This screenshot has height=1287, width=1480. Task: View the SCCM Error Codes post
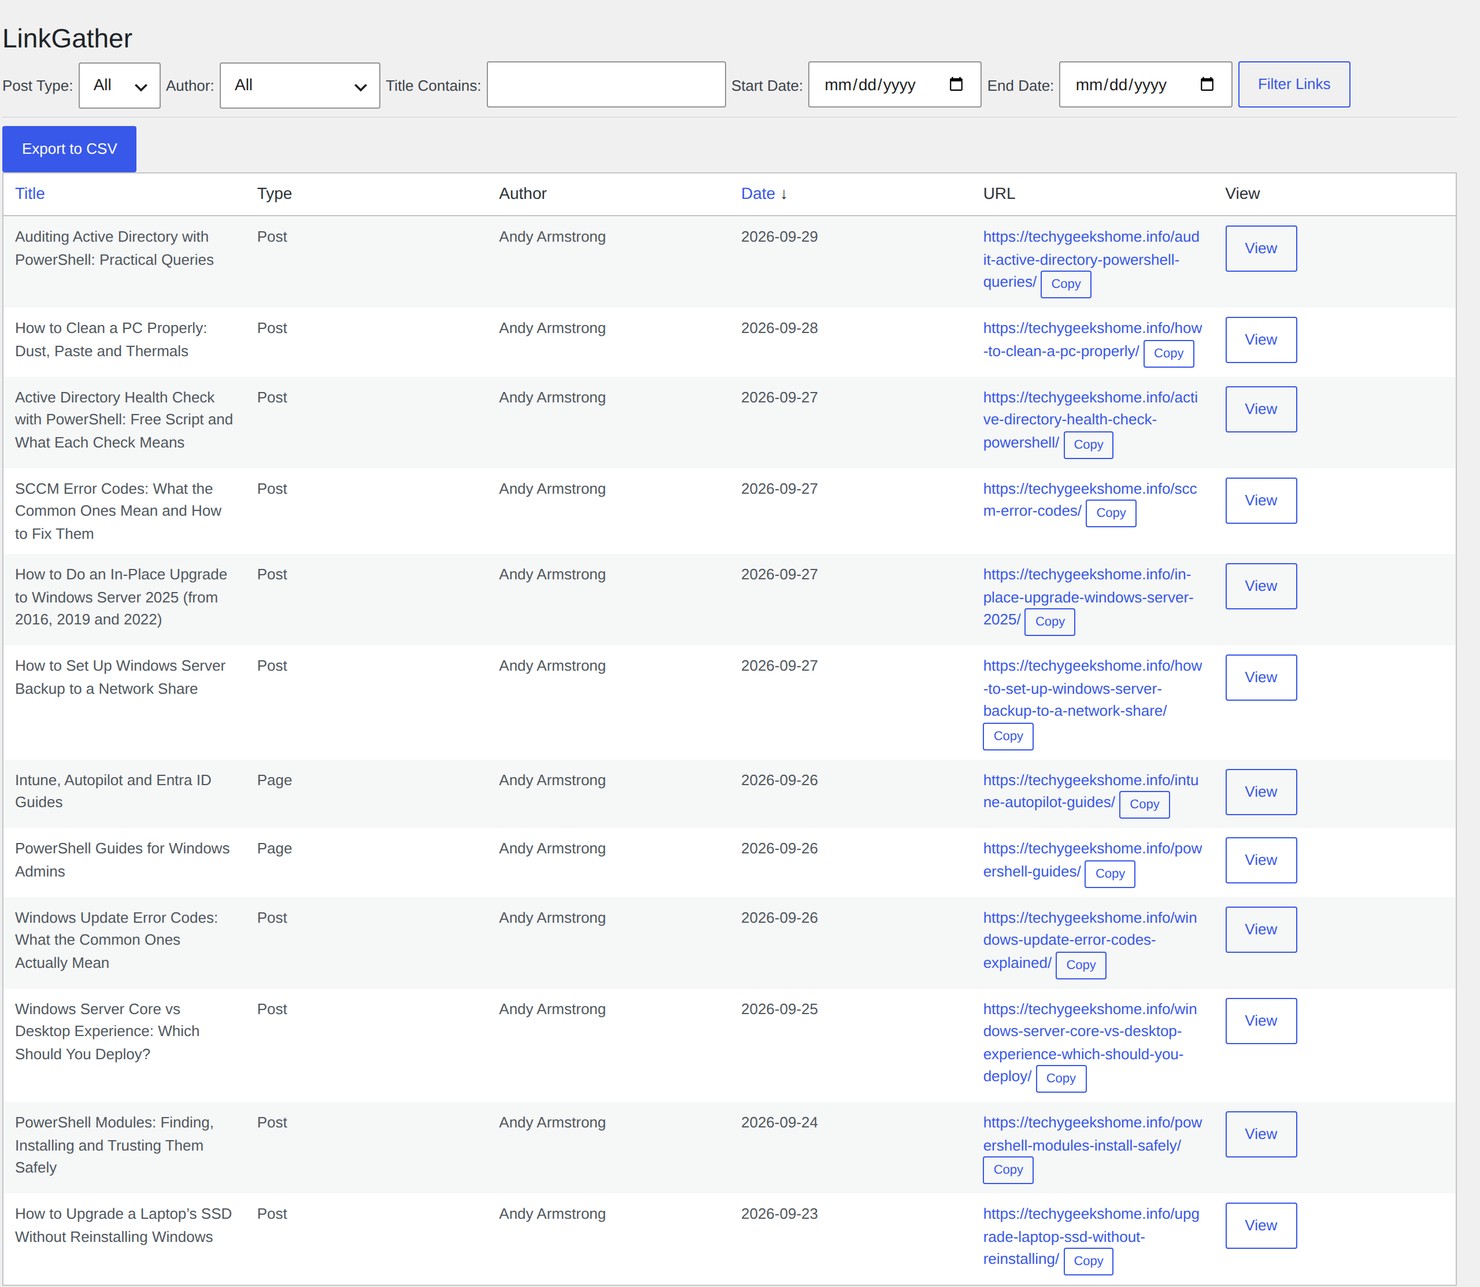pos(1261,500)
